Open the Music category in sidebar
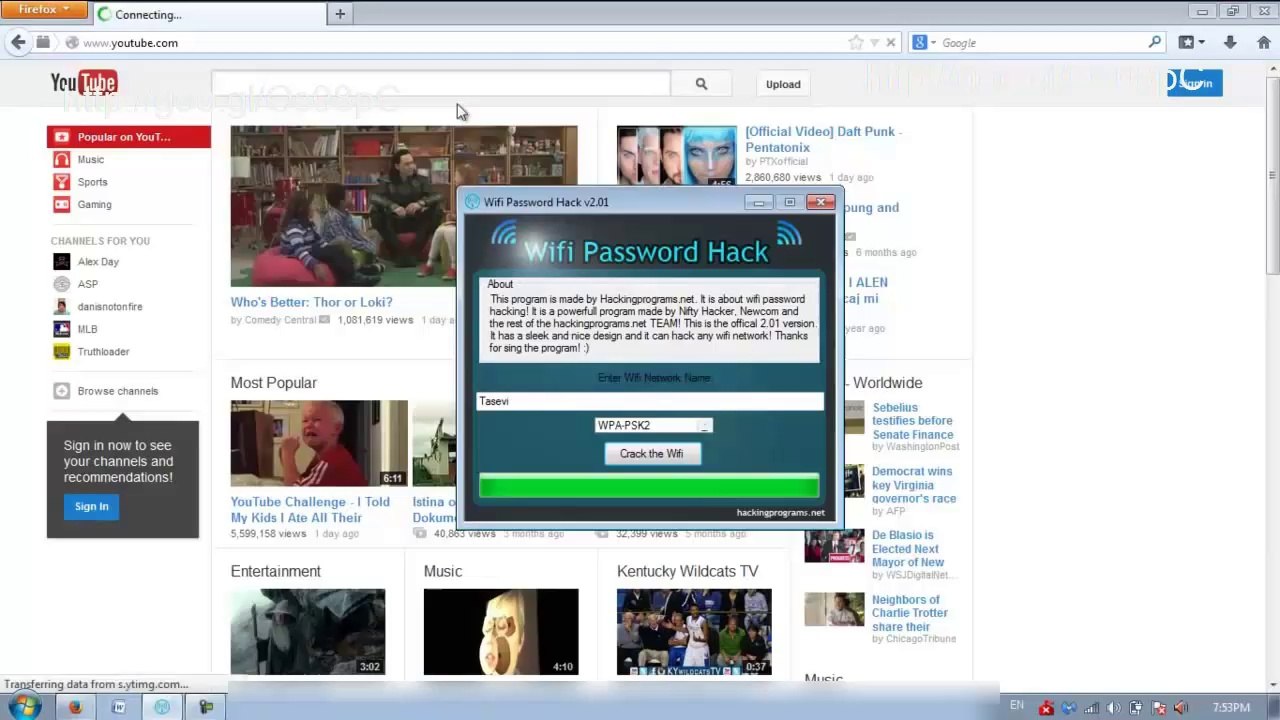 [x=91, y=159]
